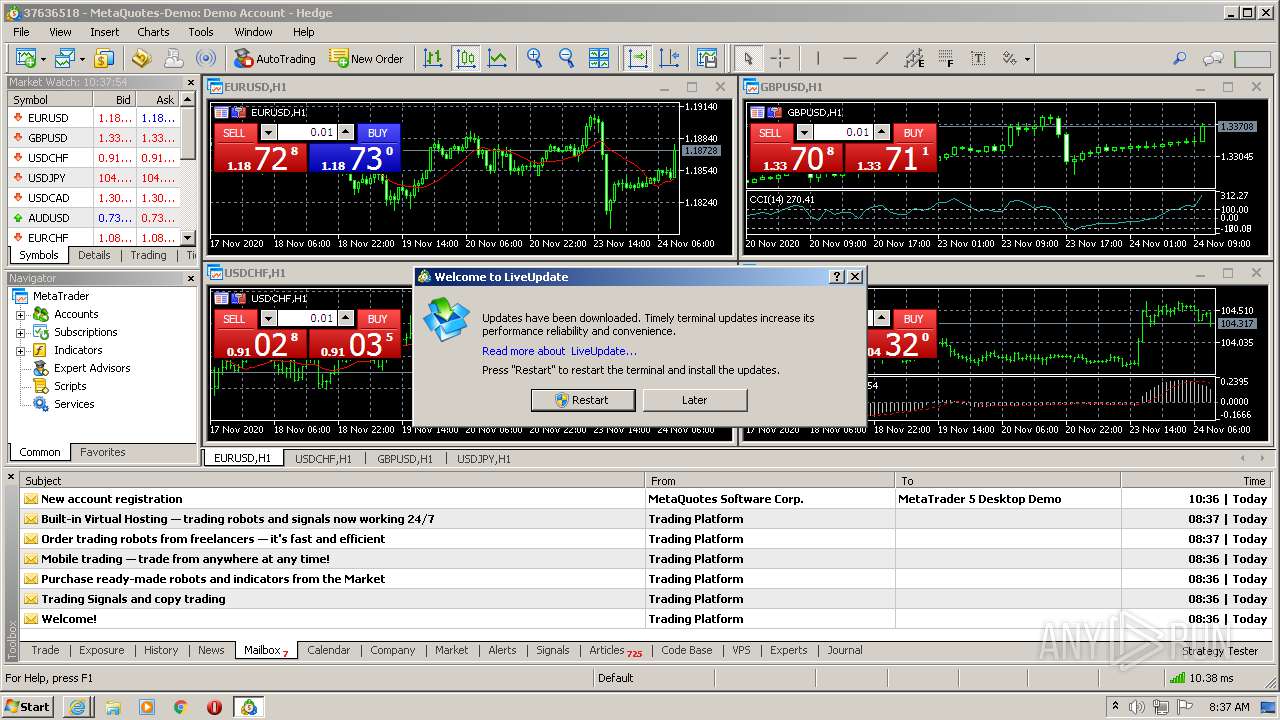
Task: Tile chart windows using toolbar icon
Action: [598, 58]
